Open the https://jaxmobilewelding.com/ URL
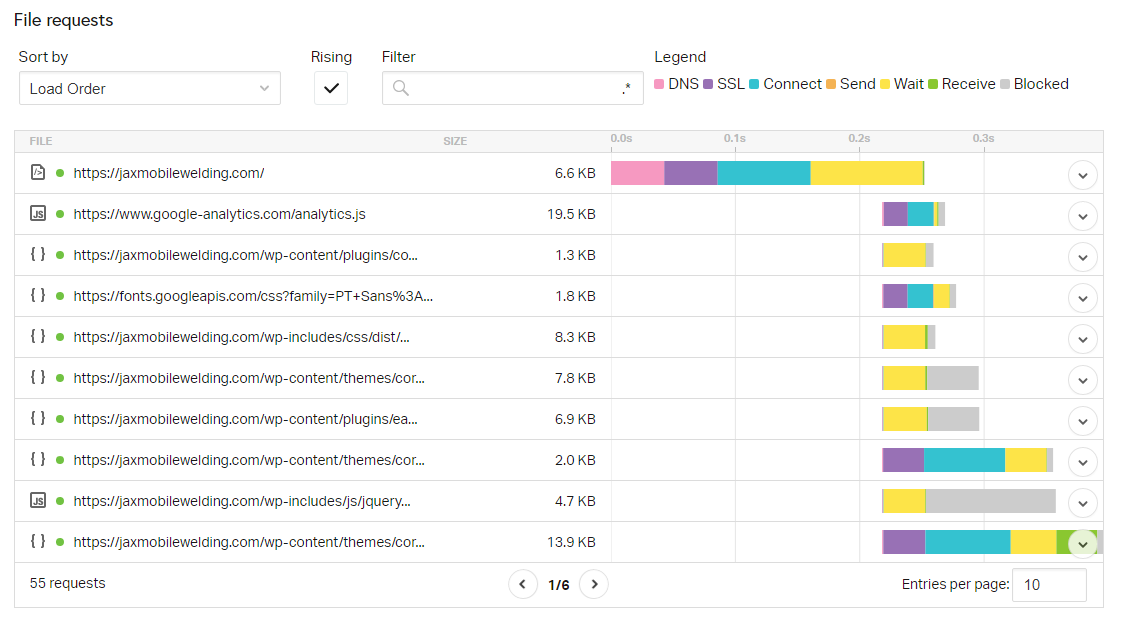This screenshot has height=618, width=1121. coord(169,173)
